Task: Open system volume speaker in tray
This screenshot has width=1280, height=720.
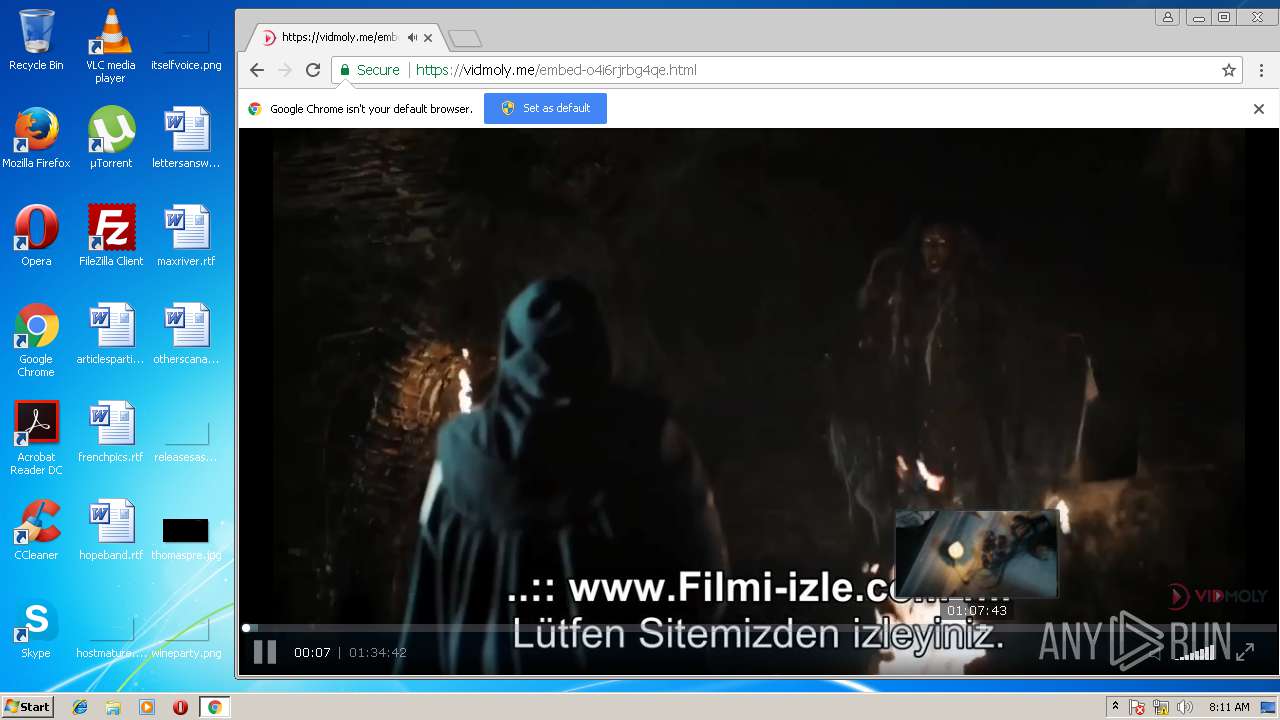Action: 1185,707
